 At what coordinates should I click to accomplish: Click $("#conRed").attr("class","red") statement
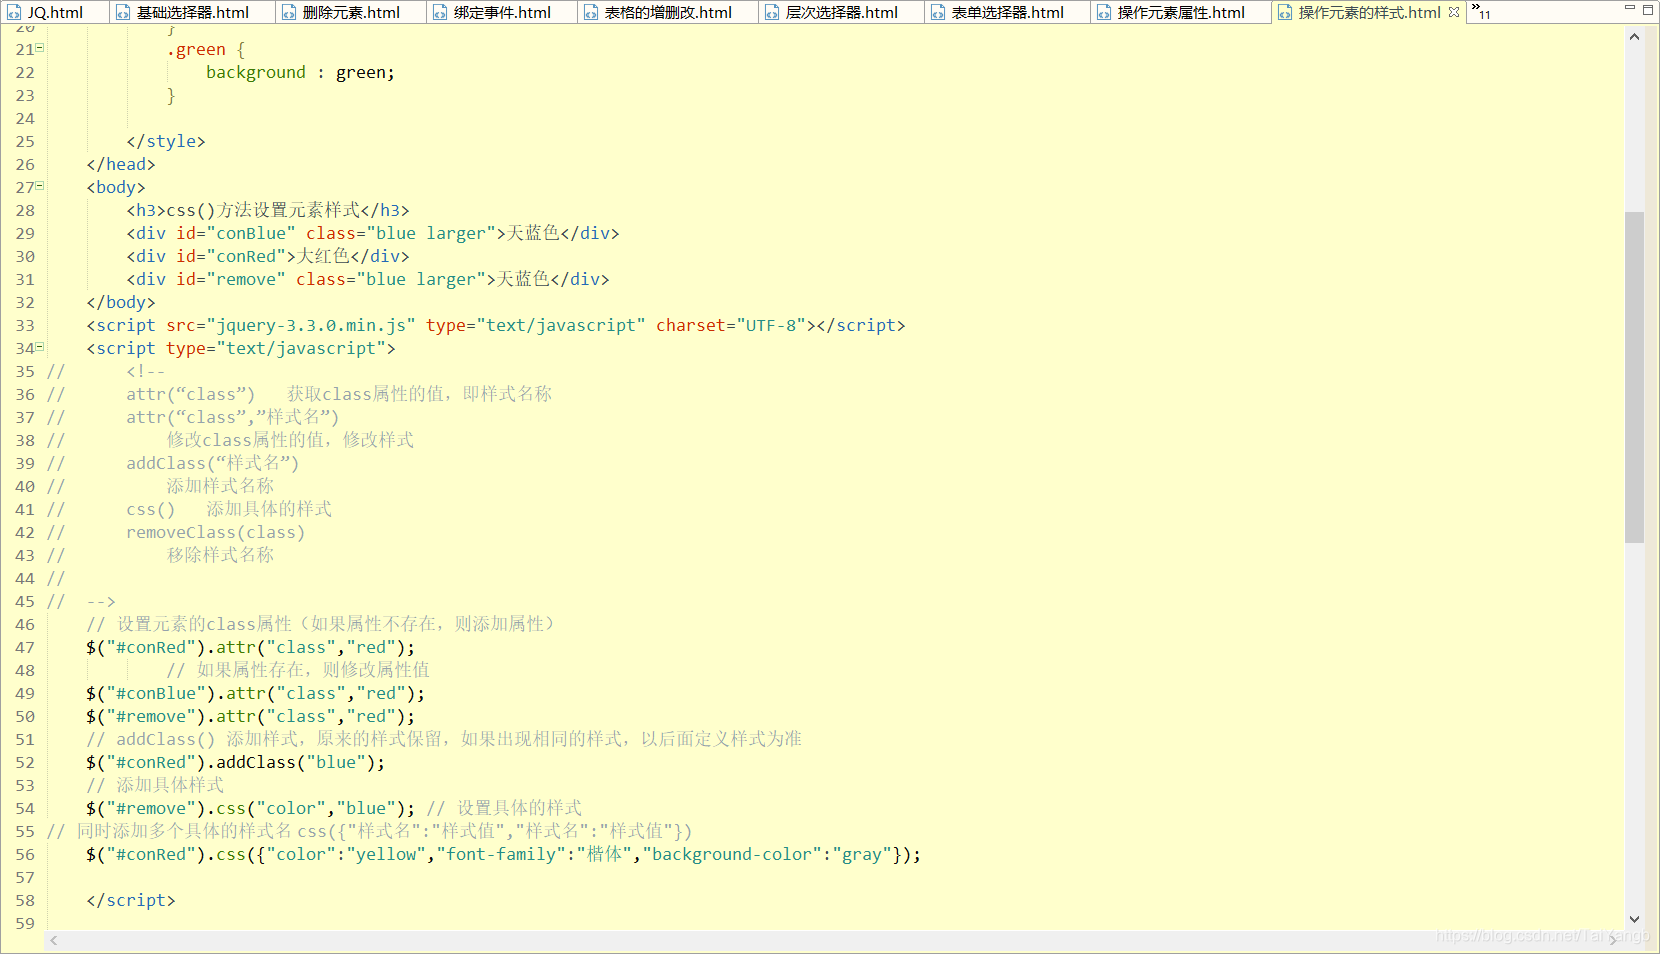pyautogui.click(x=251, y=647)
